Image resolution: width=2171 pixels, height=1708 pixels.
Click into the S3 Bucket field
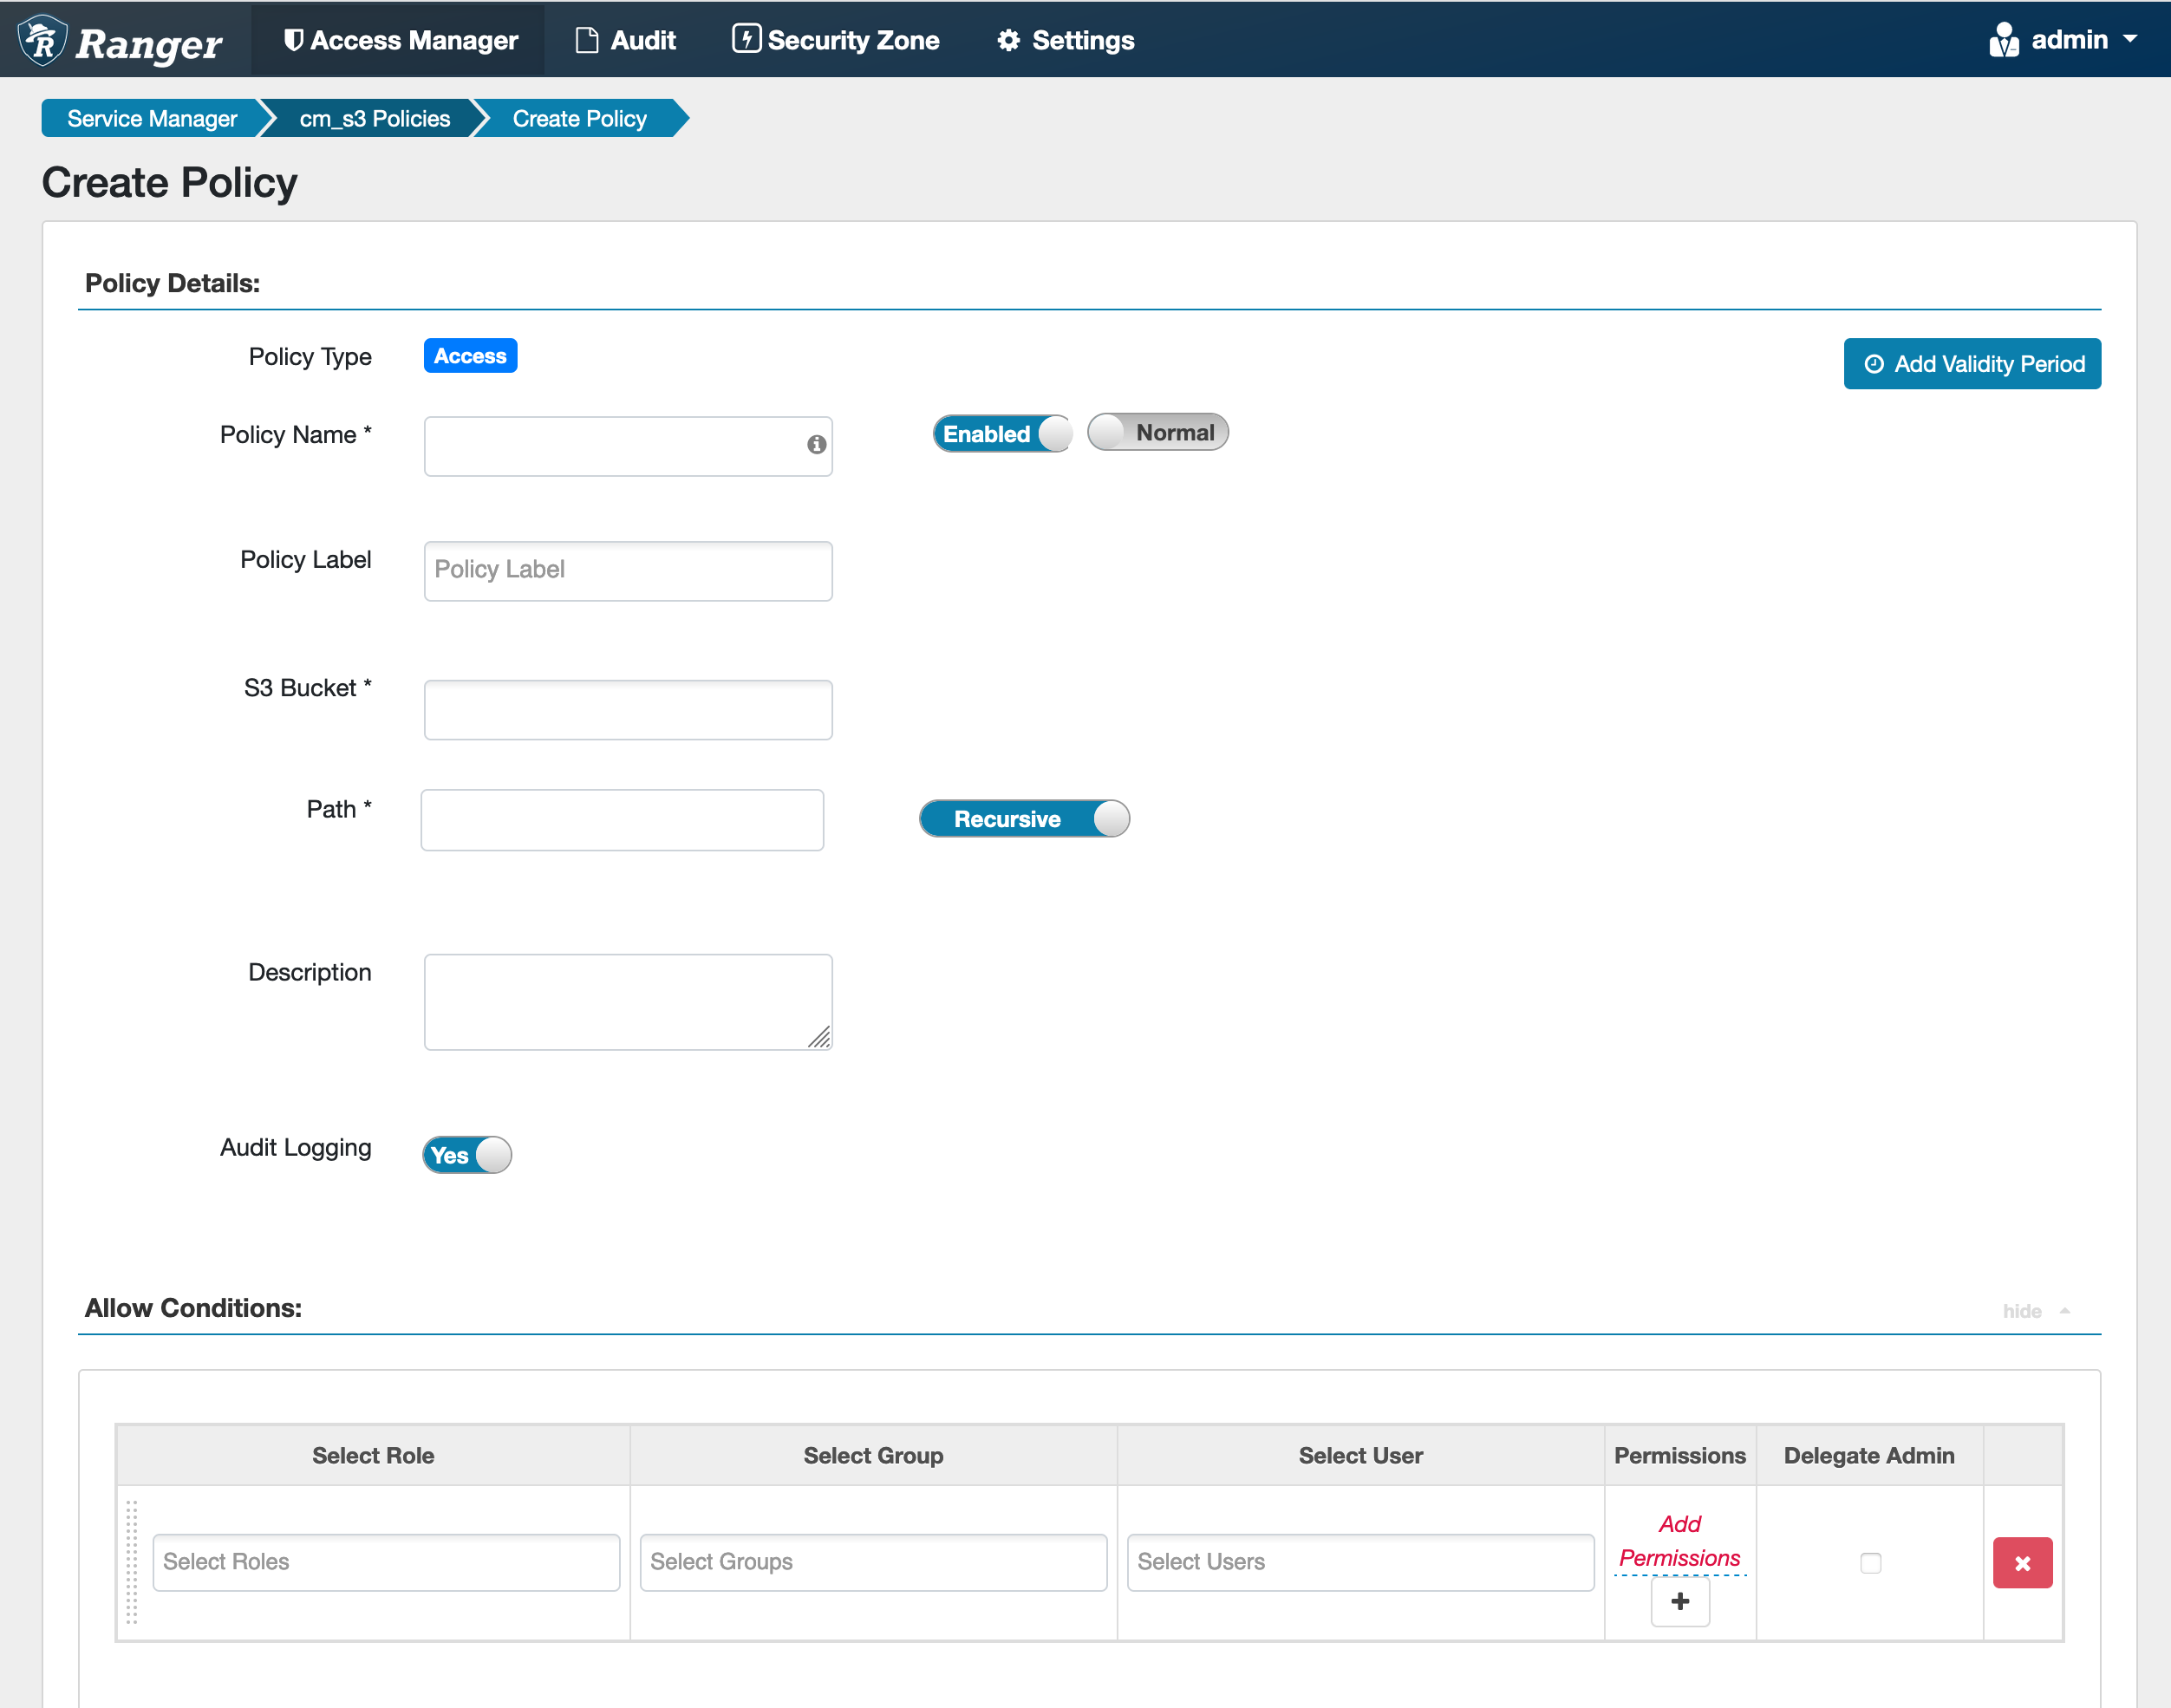coord(627,710)
